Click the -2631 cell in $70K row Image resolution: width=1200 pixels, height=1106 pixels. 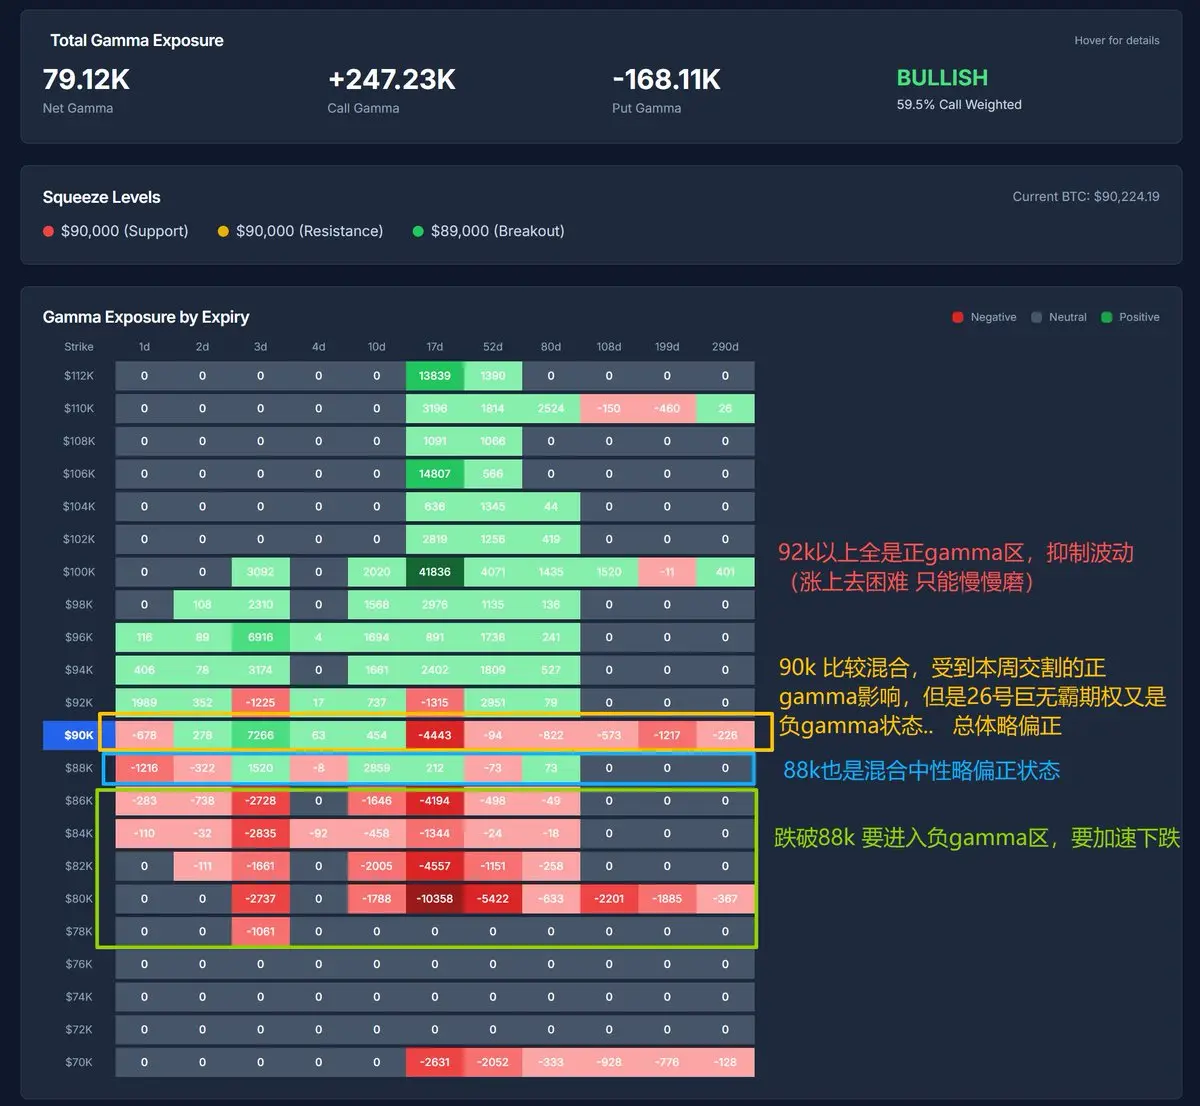[x=435, y=1062]
